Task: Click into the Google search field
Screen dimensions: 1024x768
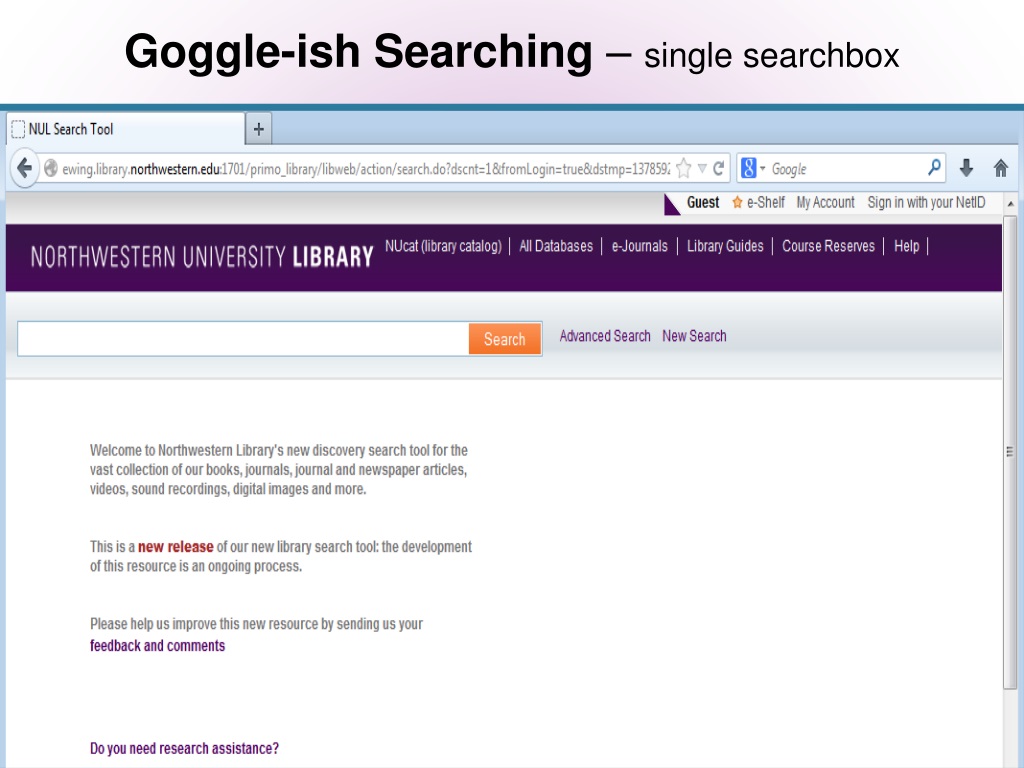Action: point(847,169)
